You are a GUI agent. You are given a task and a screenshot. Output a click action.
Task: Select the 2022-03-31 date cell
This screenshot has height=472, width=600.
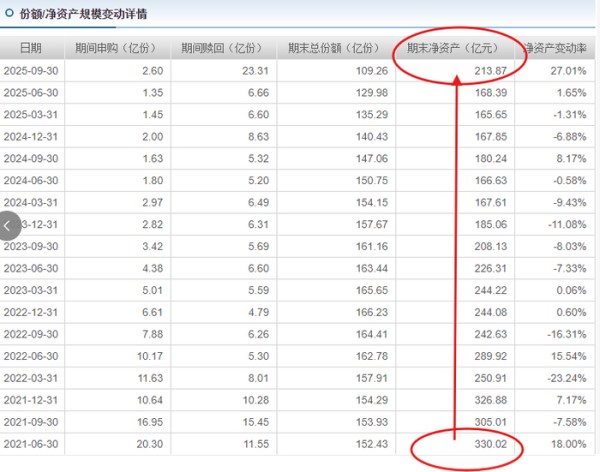(31, 378)
